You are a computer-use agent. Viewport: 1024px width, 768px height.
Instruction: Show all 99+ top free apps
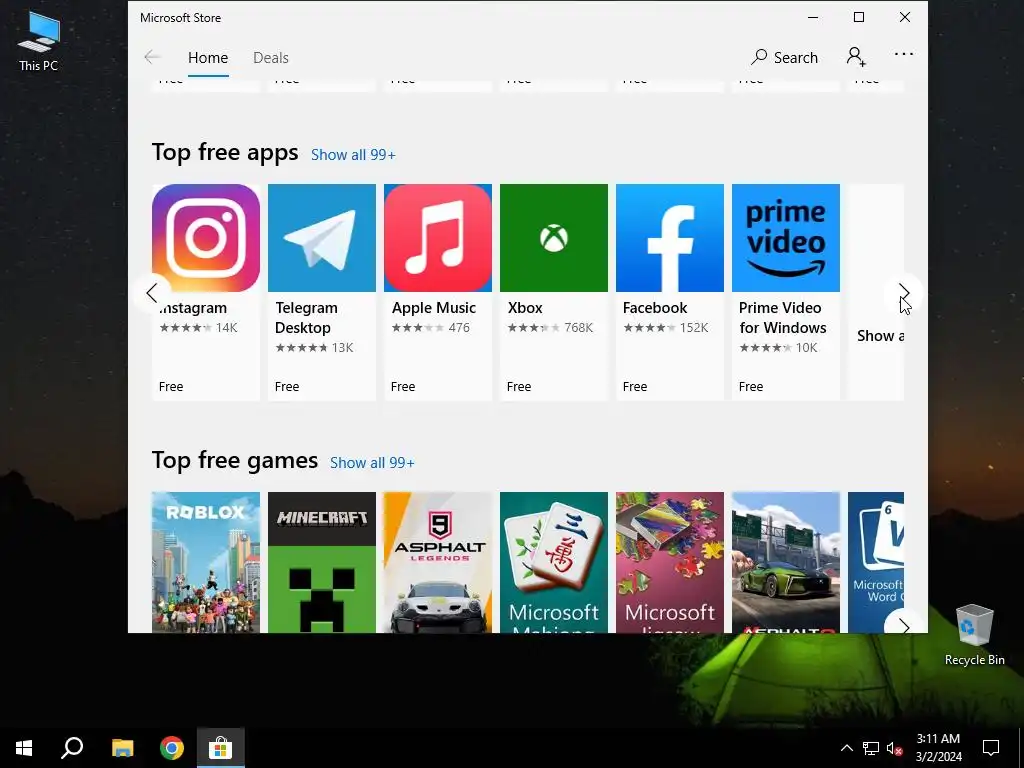tap(353, 155)
